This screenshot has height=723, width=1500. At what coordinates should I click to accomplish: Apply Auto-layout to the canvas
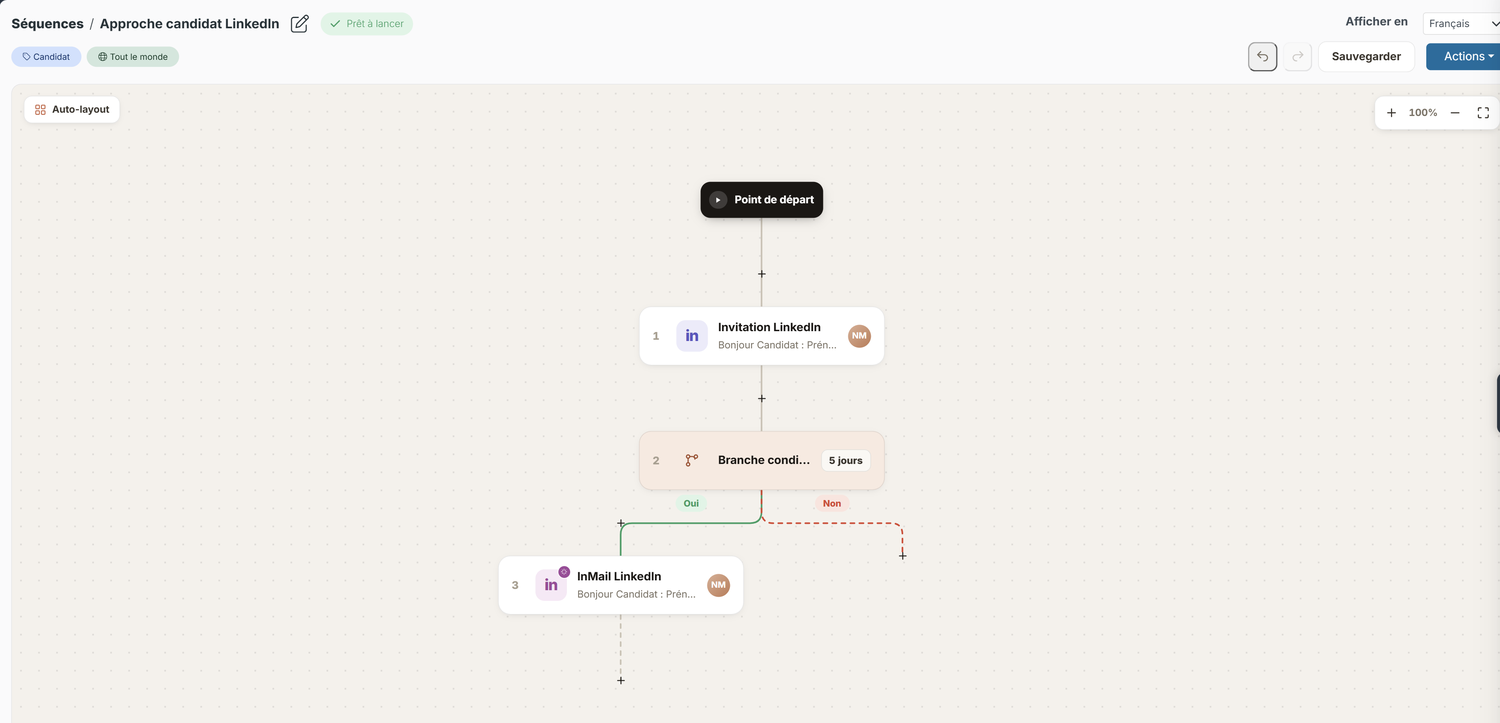pos(72,109)
